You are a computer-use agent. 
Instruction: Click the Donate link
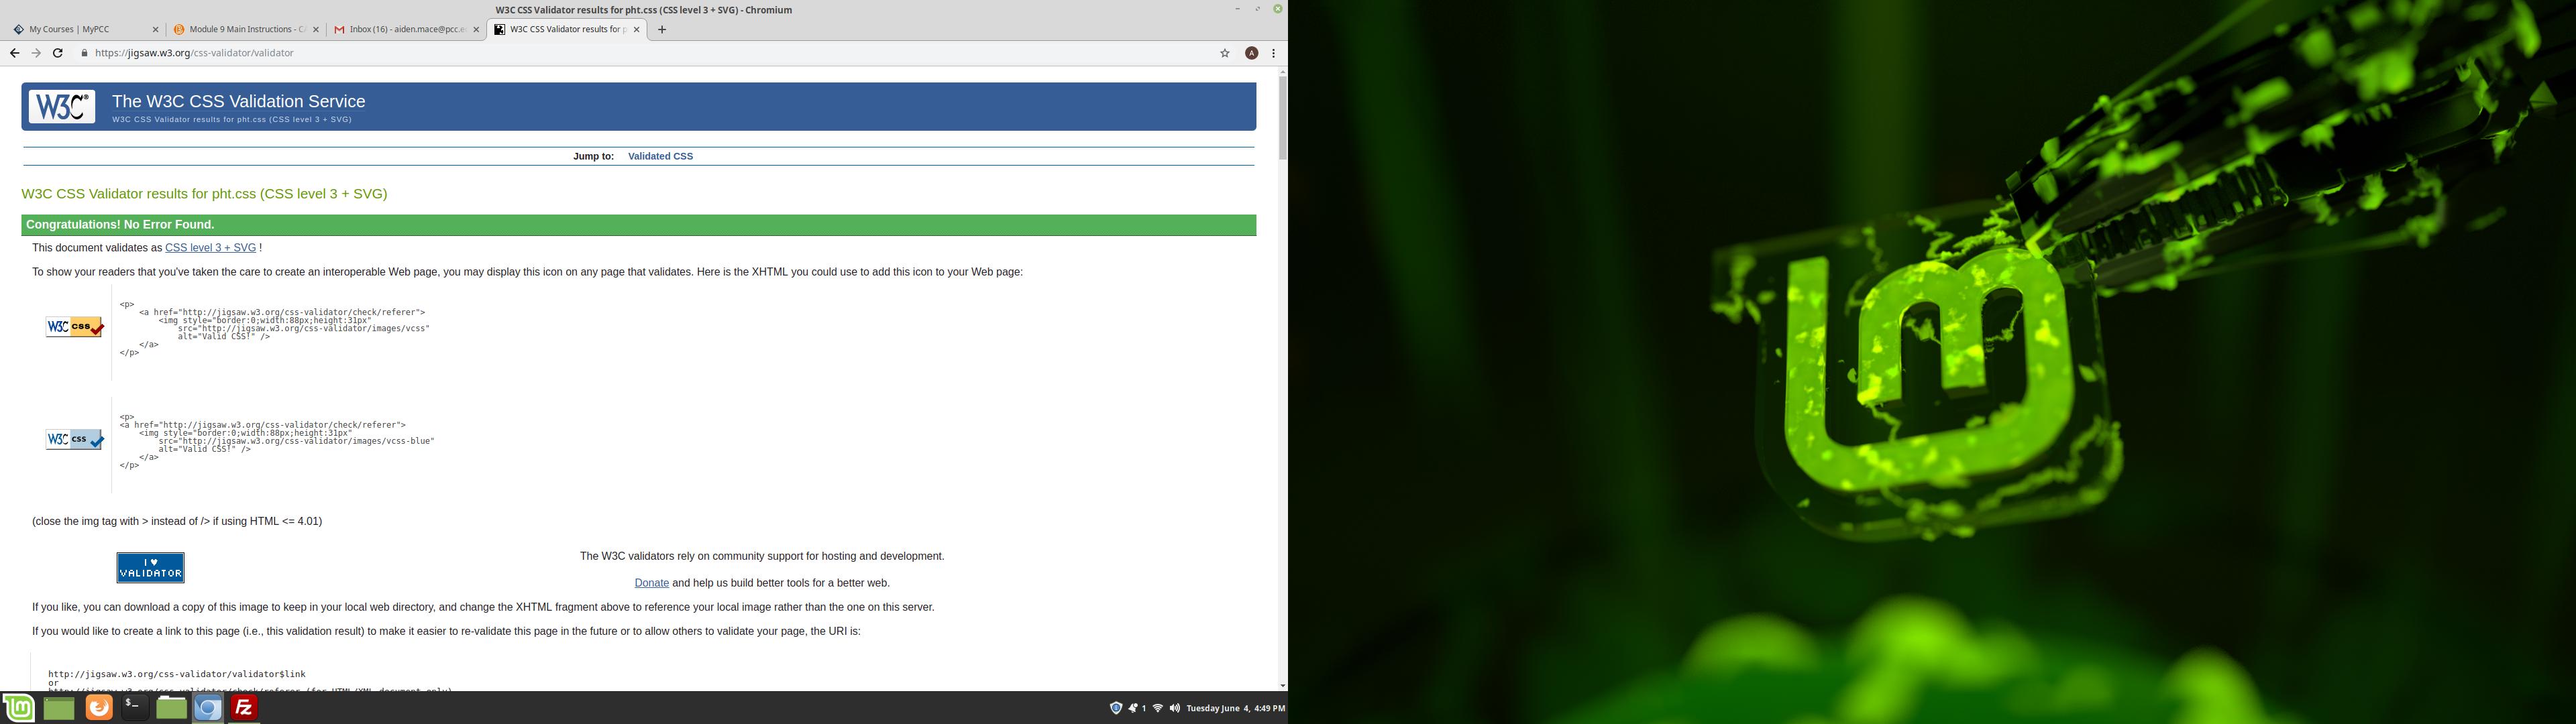click(651, 583)
